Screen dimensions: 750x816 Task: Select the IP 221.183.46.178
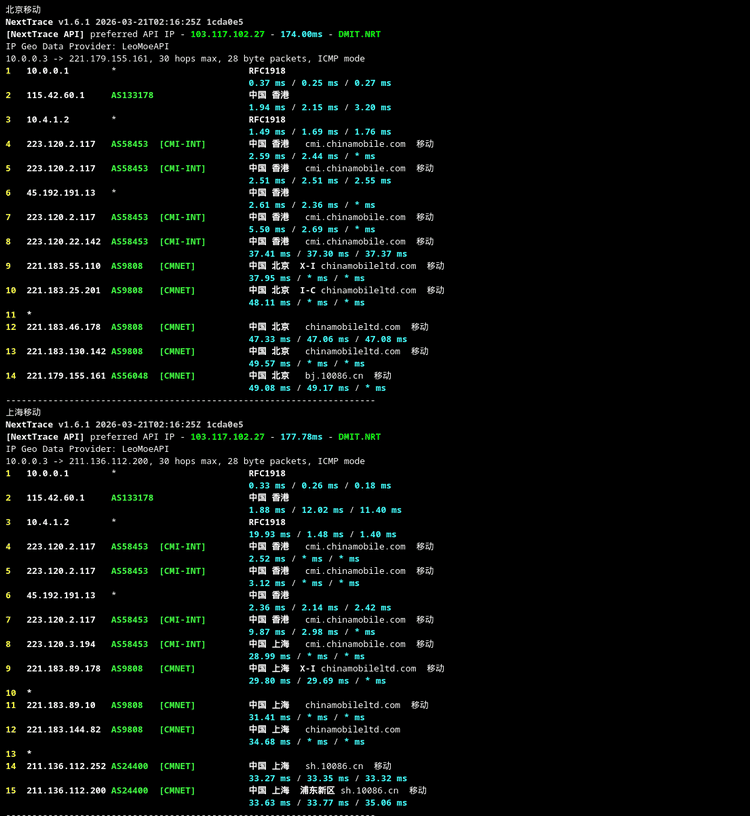point(63,327)
